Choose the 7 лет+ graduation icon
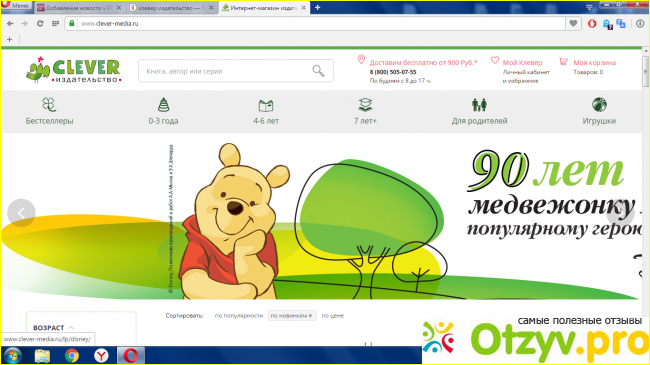 (x=365, y=105)
